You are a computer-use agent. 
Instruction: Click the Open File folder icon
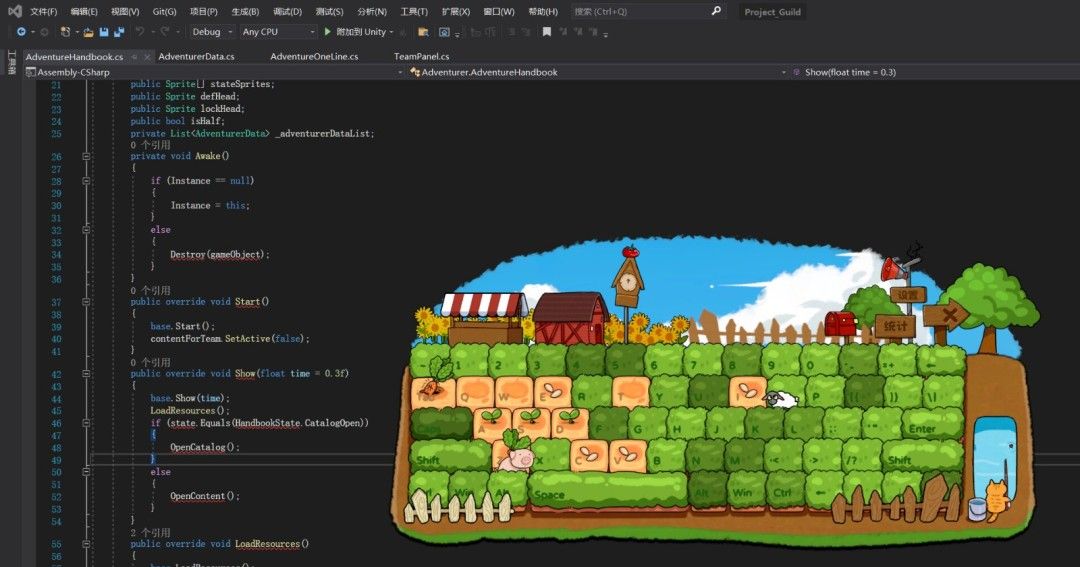[x=89, y=32]
